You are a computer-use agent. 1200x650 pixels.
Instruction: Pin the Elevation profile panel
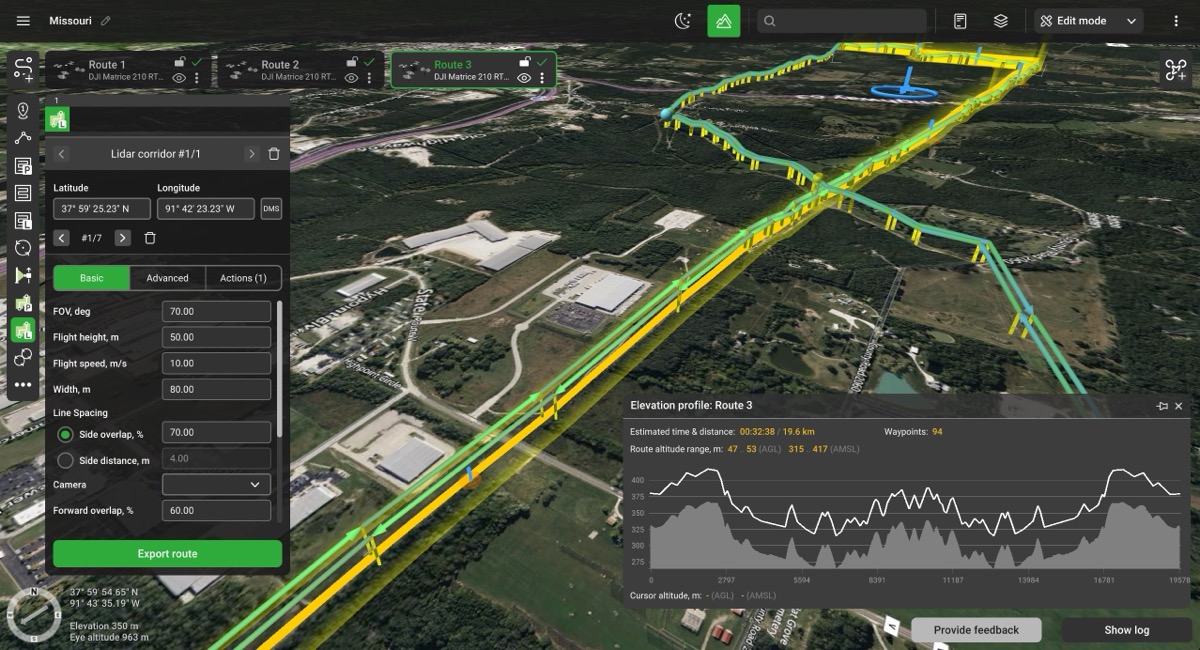pyautogui.click(x=1162, y=406)
